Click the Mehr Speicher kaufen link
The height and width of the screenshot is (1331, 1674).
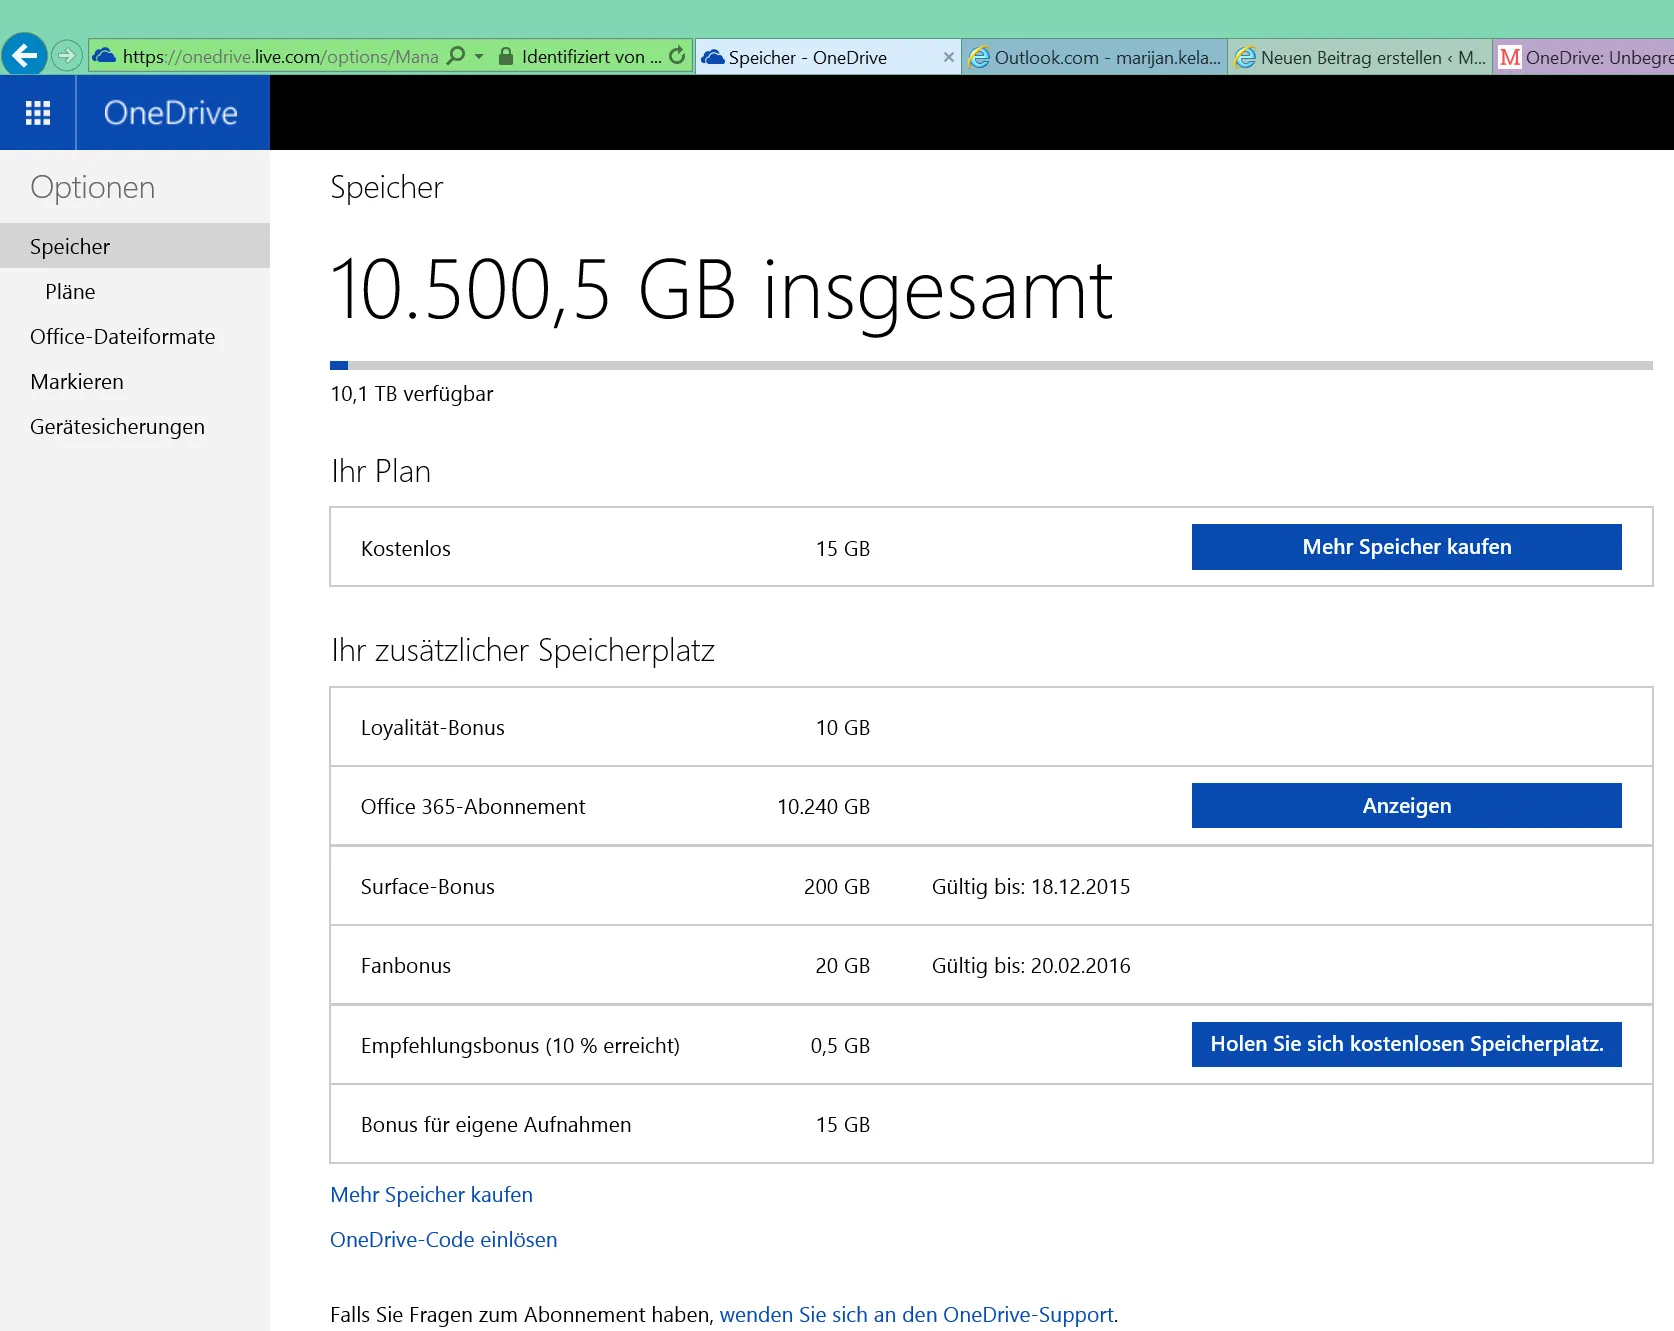coord(431,1195)
